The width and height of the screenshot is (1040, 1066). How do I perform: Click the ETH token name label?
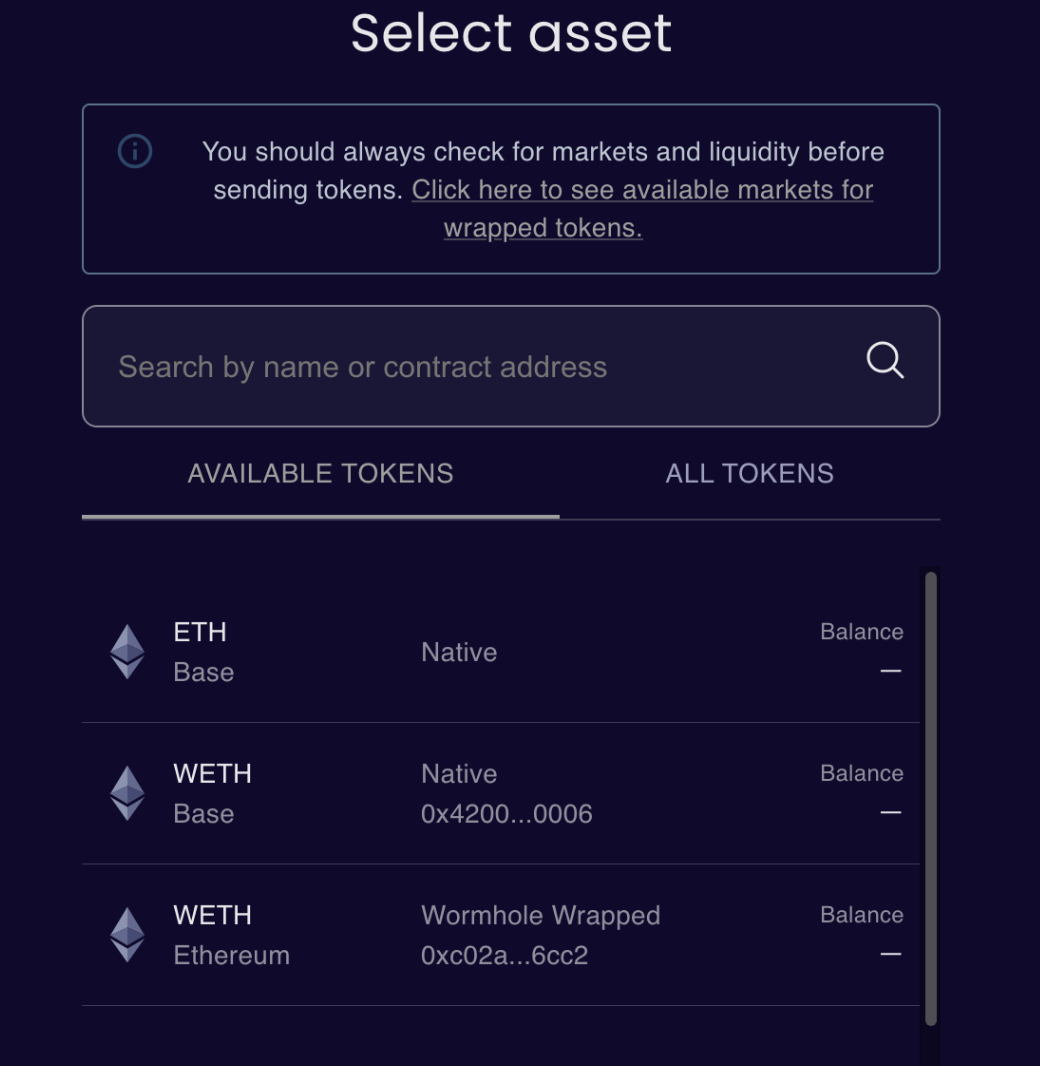[200, 632]
